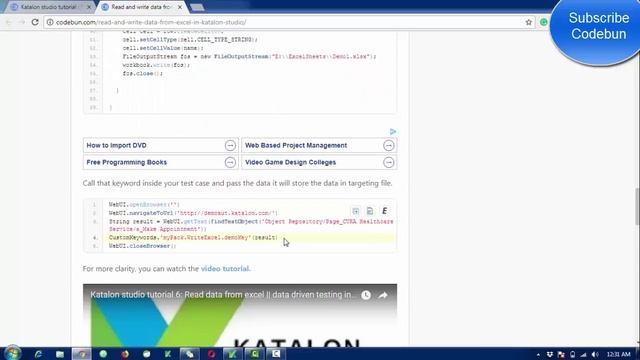Viewport: 640px width, 360px height.
Task: Bookmark this page with the star icon
Action: [529, 22]
